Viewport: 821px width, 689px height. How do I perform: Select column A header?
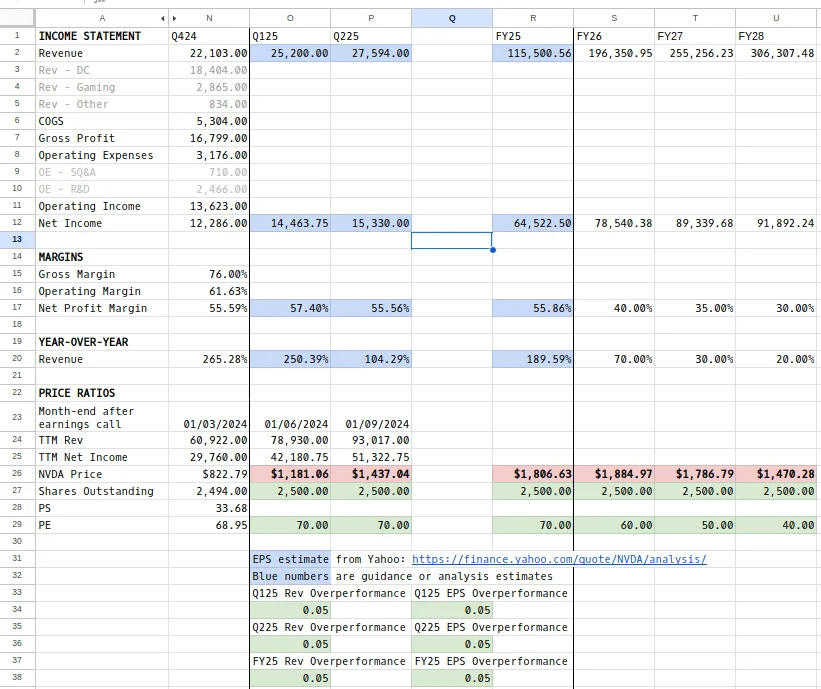pyautogui.click(x=102, y=18)
